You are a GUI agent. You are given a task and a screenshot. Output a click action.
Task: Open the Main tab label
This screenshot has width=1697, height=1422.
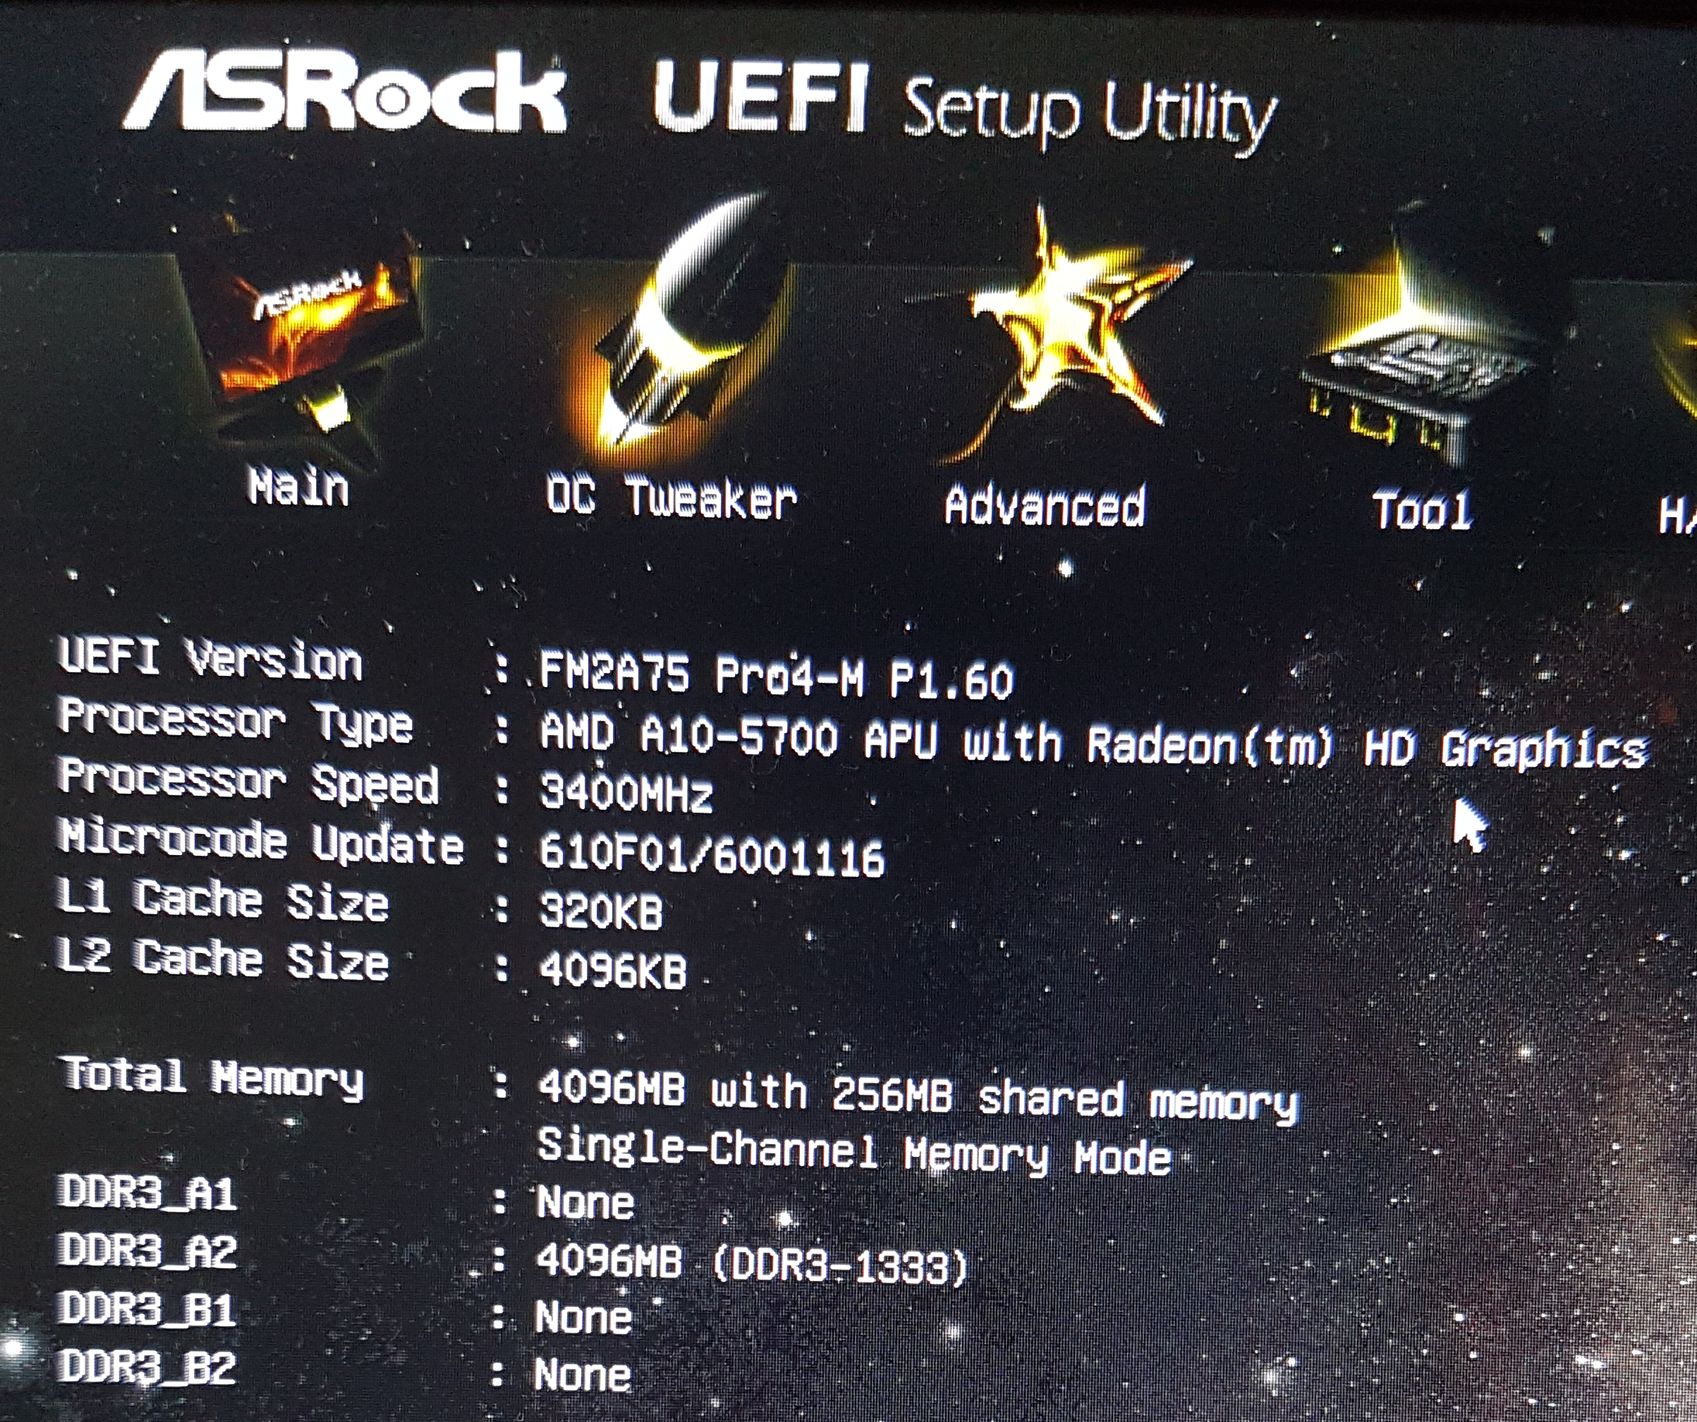[298, 488]
